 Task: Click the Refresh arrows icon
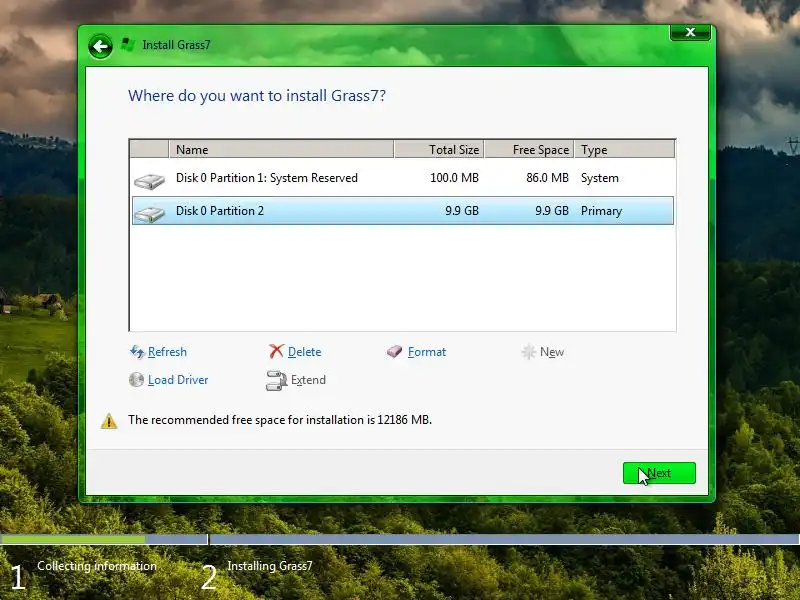pos(137,352)
